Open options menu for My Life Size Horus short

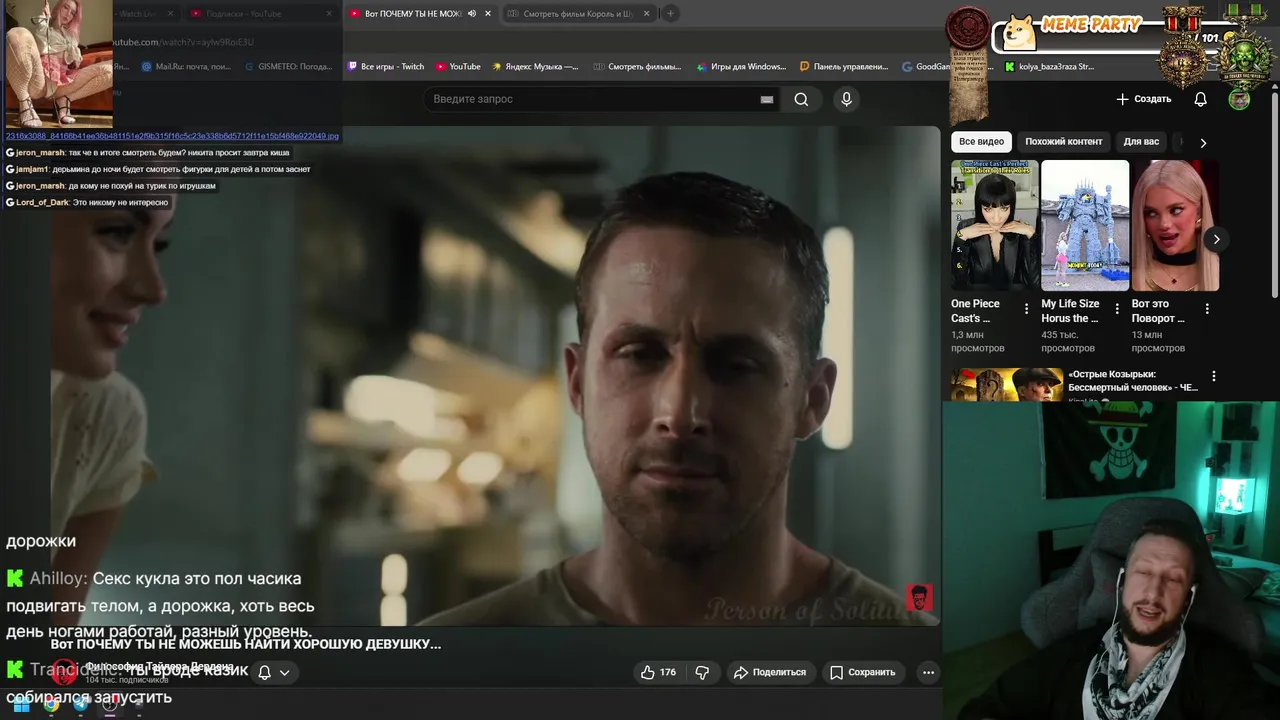(x=1117, y=310)
